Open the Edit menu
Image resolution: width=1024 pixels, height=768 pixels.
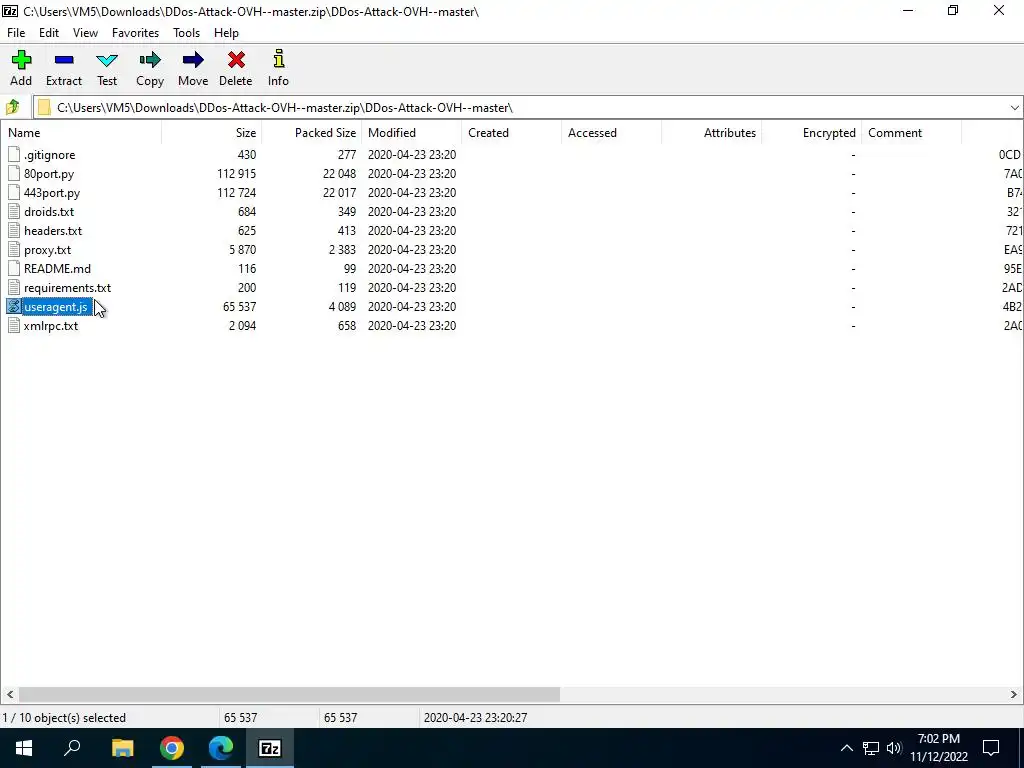49,33
